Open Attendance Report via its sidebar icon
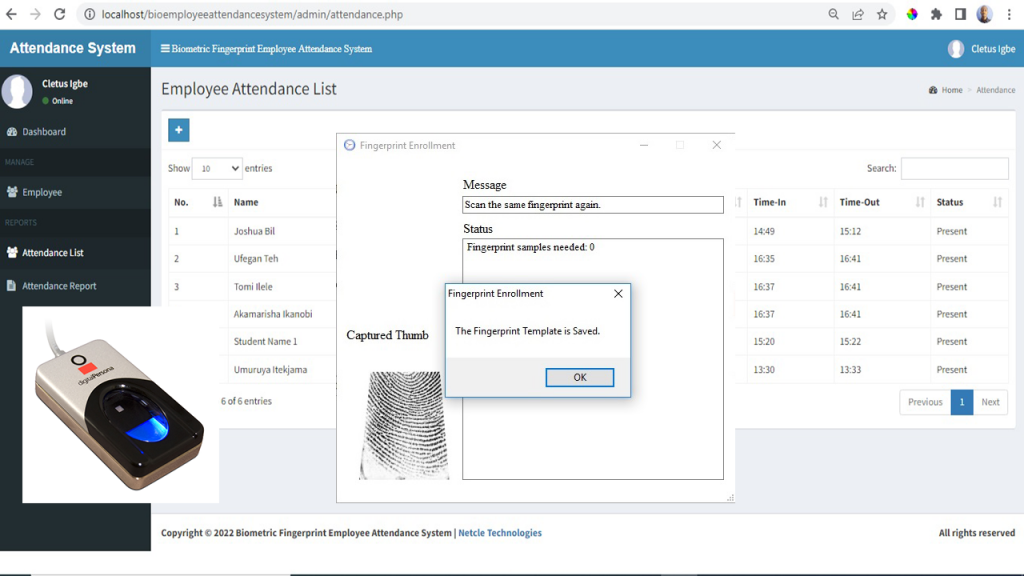The height and width of the screenshot is (576, 1024). pyautogui.click(x=15, y=285)
